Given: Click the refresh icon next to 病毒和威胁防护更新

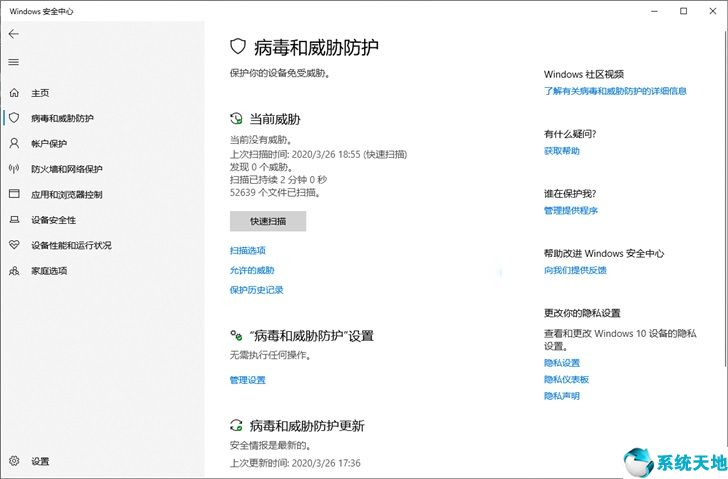Looking at the screenshot, I should click(236, 425).
